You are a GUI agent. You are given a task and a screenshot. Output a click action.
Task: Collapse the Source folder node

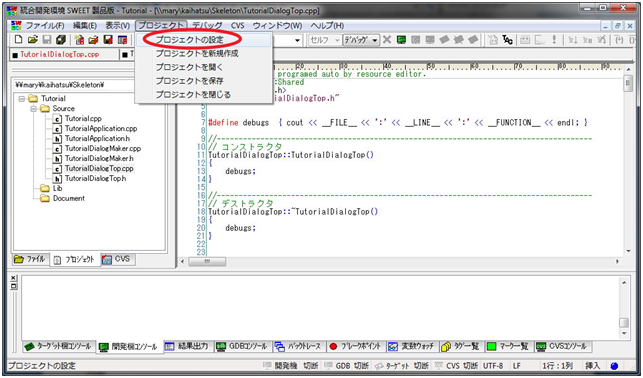coord(34,109)
